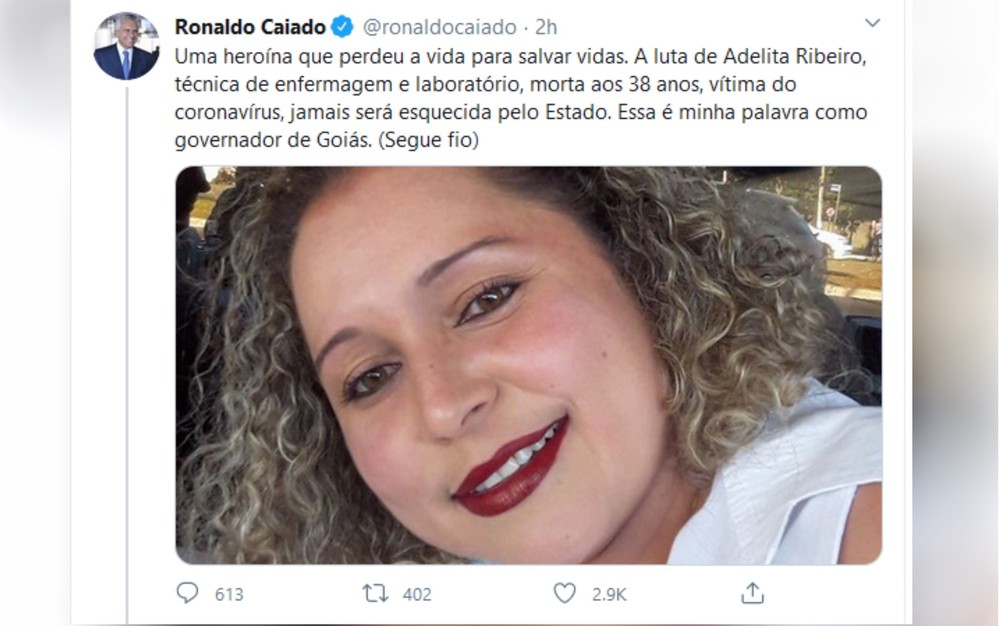View the attached photo of Adelita Ribeiro
Image resolution: width=1000 pixels, height=626 pixels.
click(x=529, y=365)
